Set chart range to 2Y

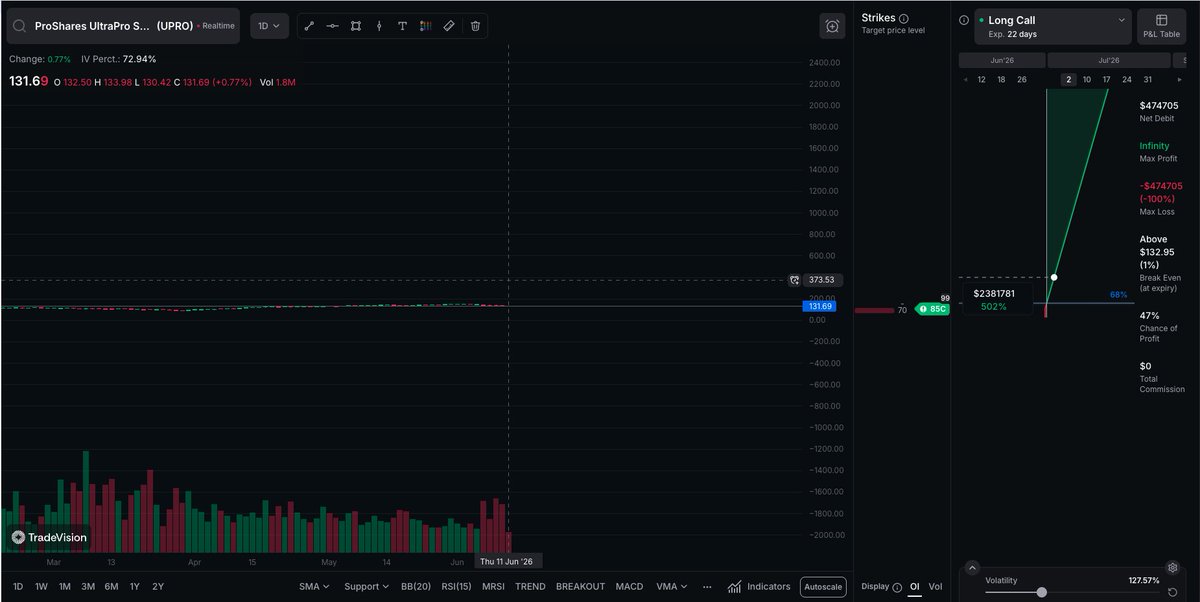pos(158,587)
